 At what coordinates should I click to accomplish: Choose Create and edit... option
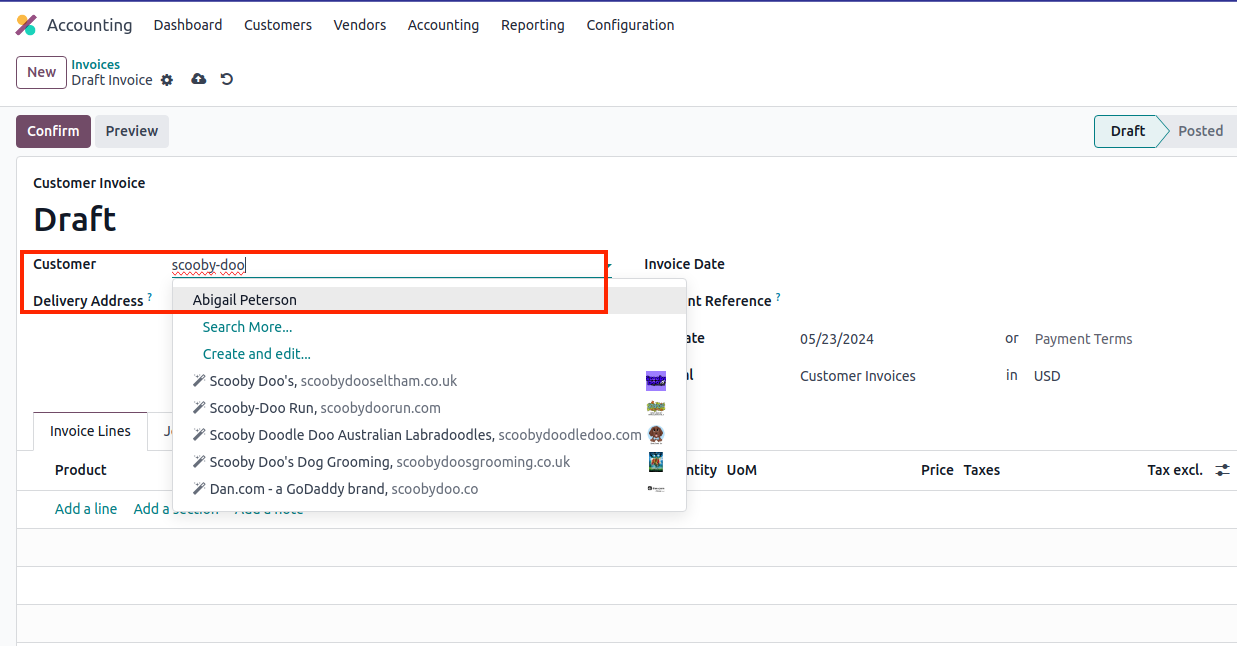click(430, 354)
